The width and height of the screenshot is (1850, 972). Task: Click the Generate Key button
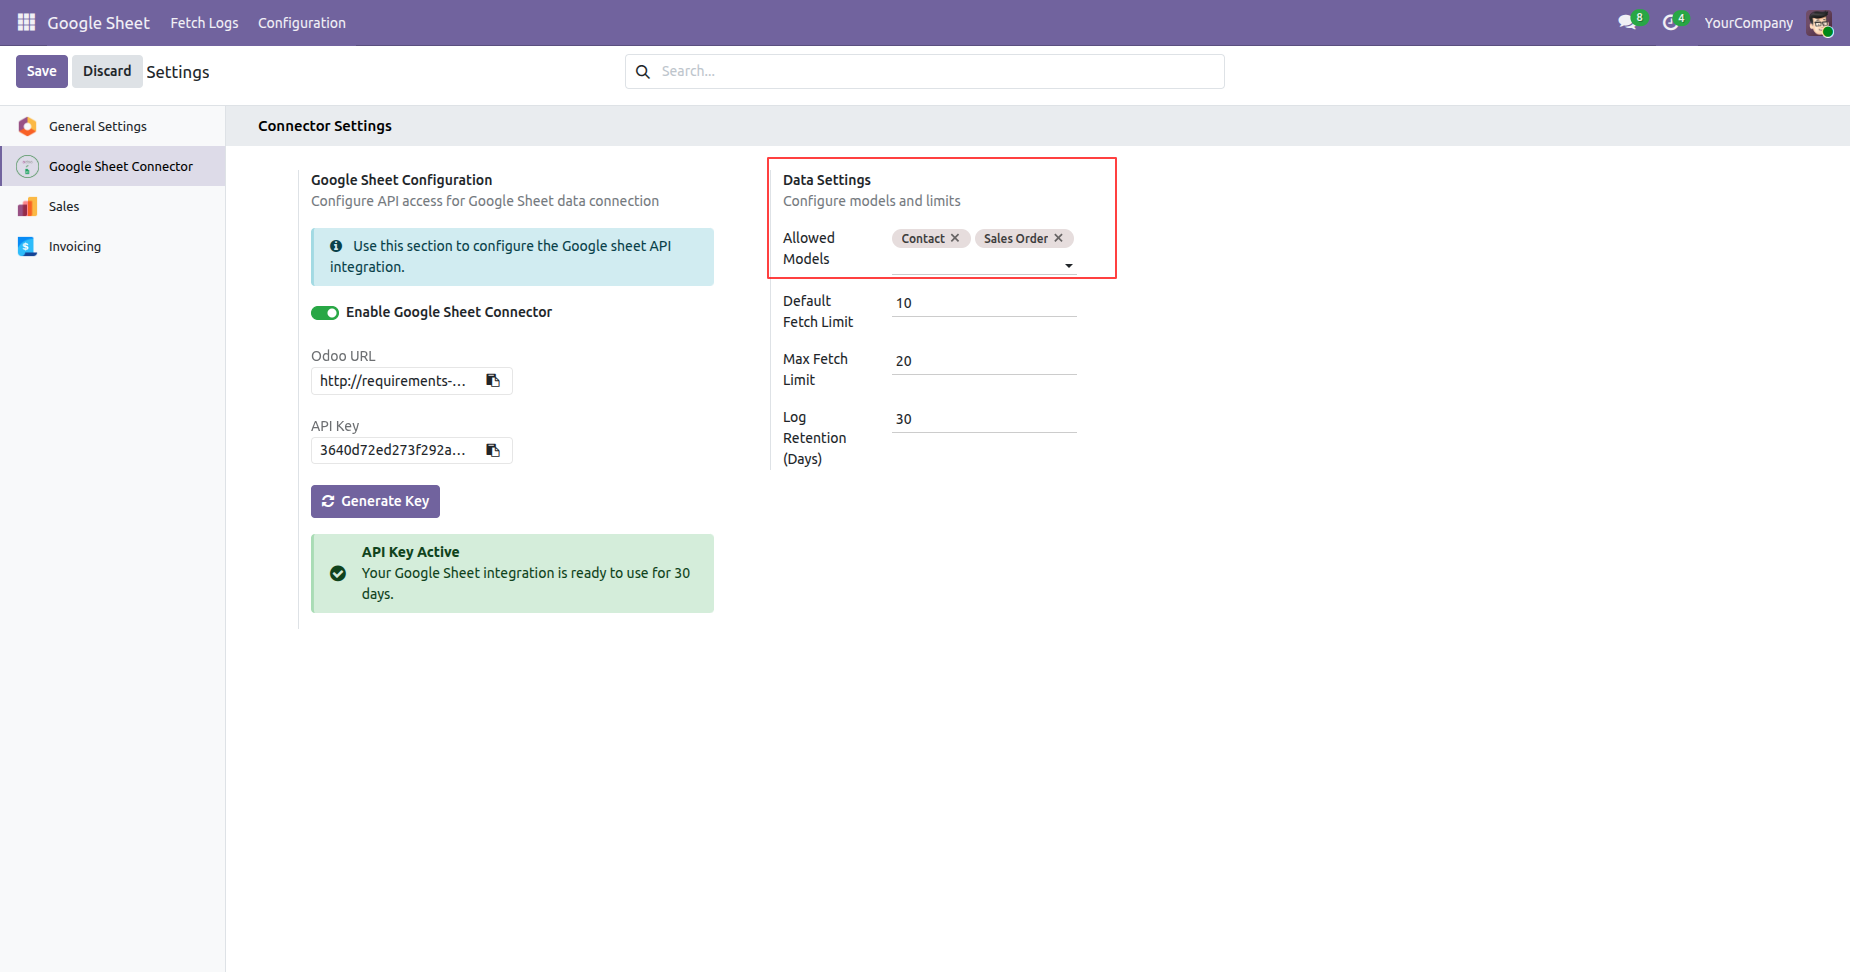375,501
